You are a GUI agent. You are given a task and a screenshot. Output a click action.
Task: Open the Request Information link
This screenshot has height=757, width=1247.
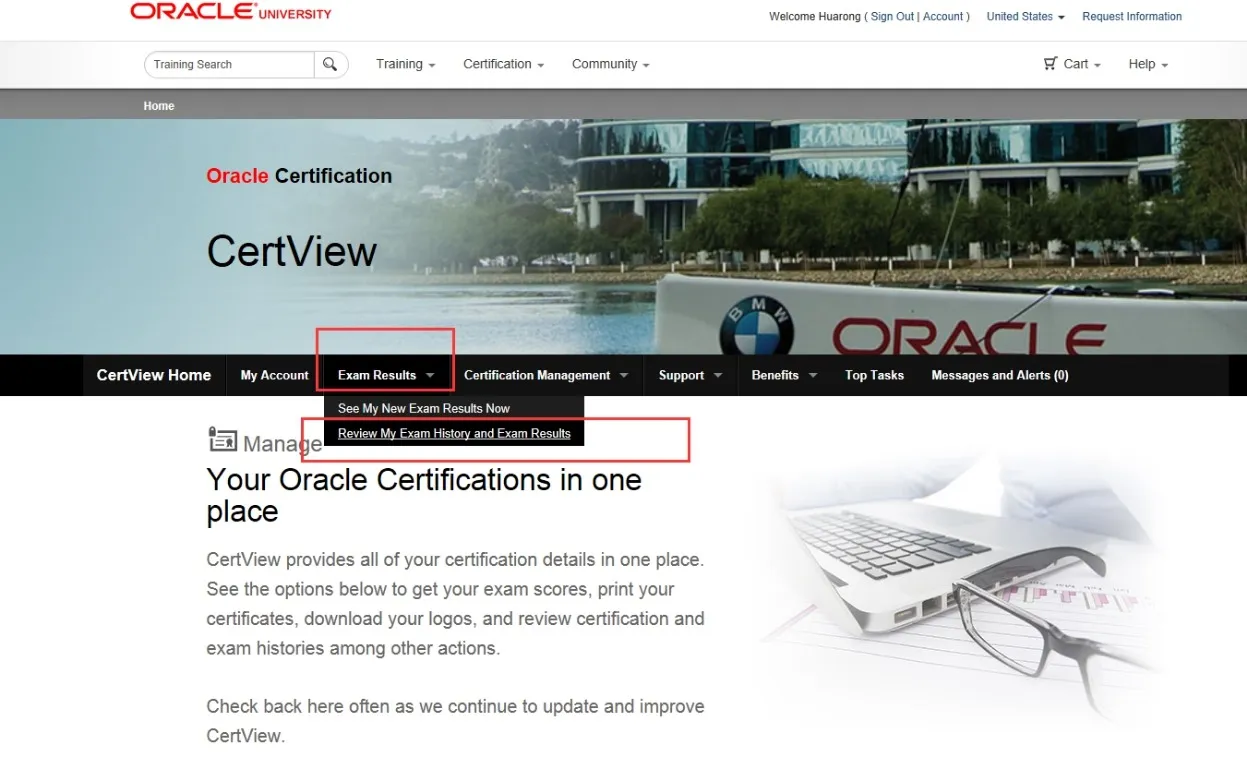(1131, 17)
